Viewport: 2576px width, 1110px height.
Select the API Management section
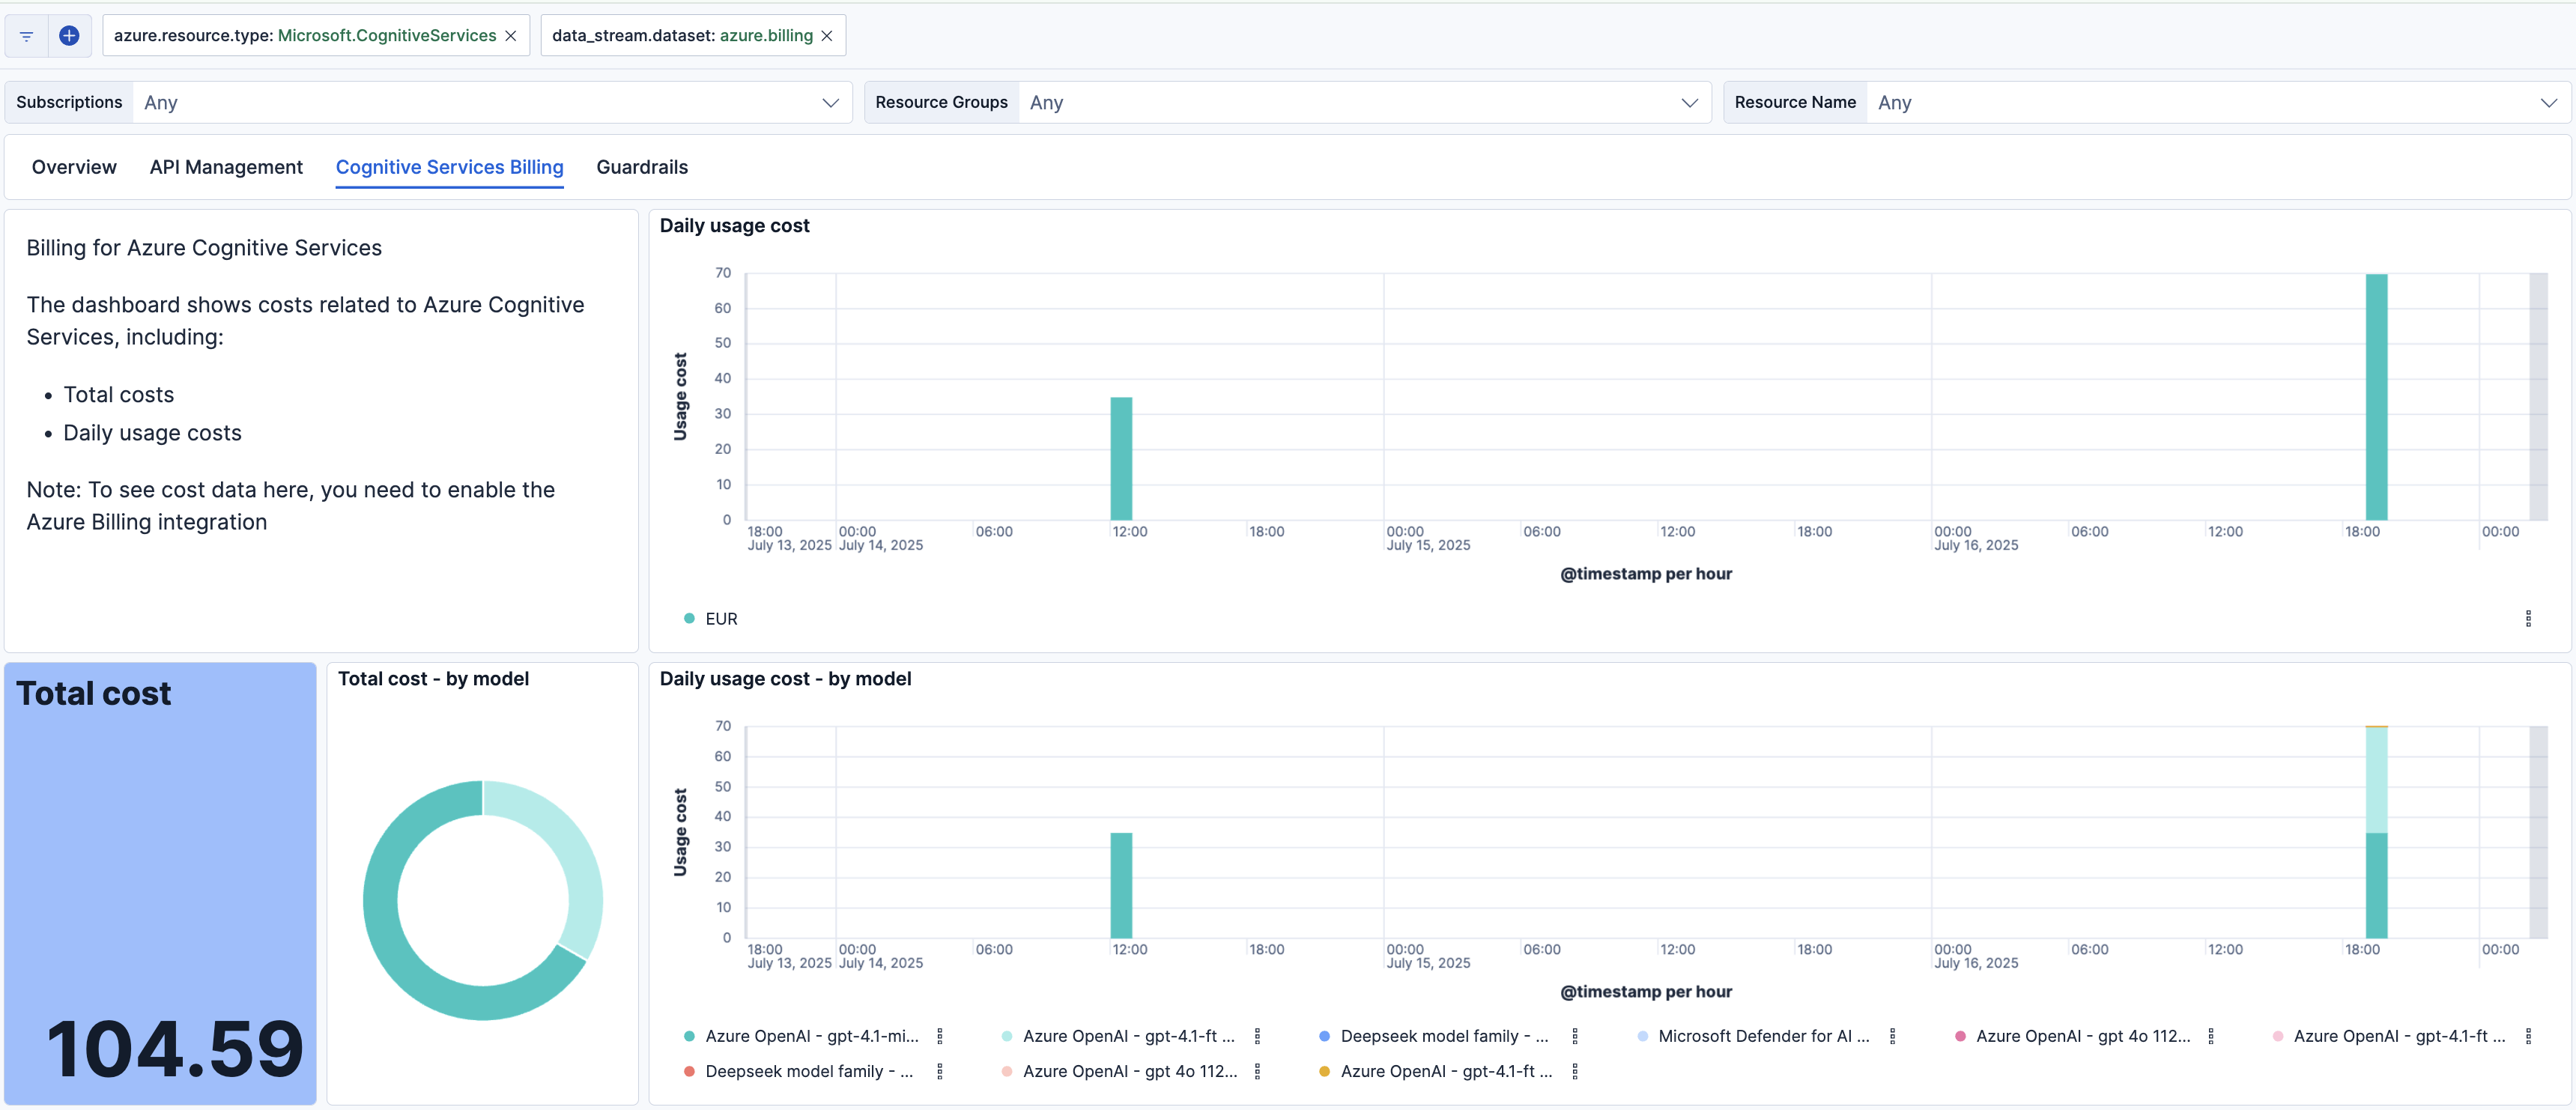(226, 167)
